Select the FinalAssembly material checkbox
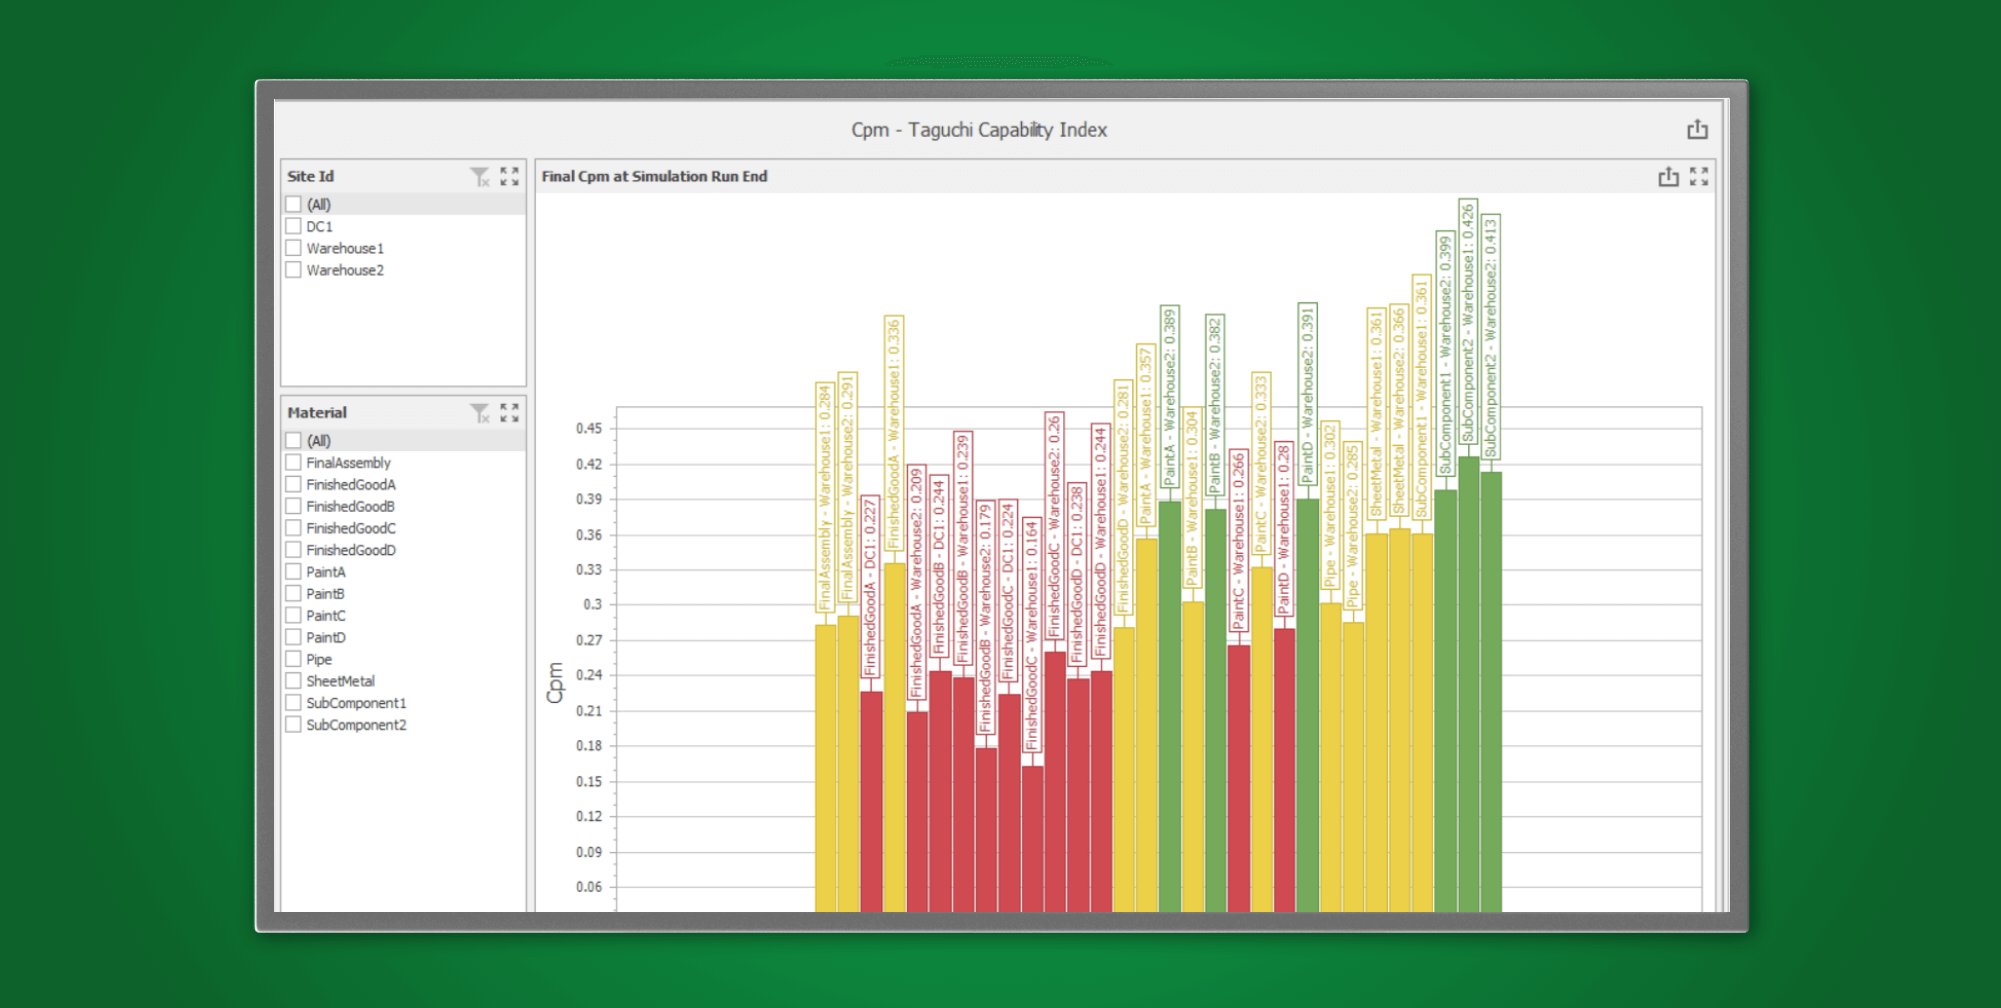This screenshot has height=1008, width=2001. [x=293, y=462]
